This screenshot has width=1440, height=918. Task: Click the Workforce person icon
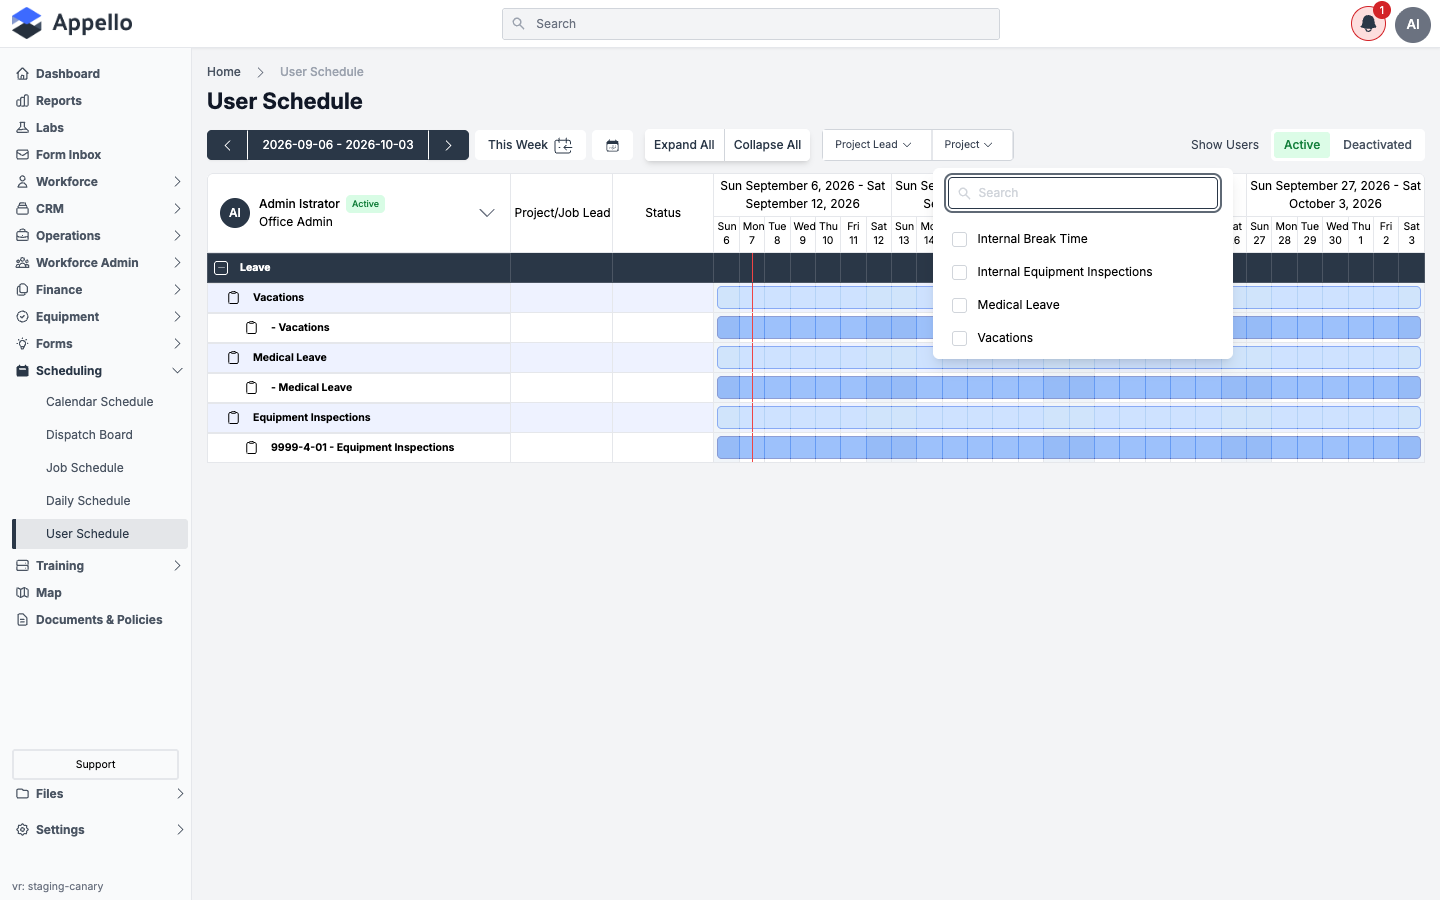(22, 182)
